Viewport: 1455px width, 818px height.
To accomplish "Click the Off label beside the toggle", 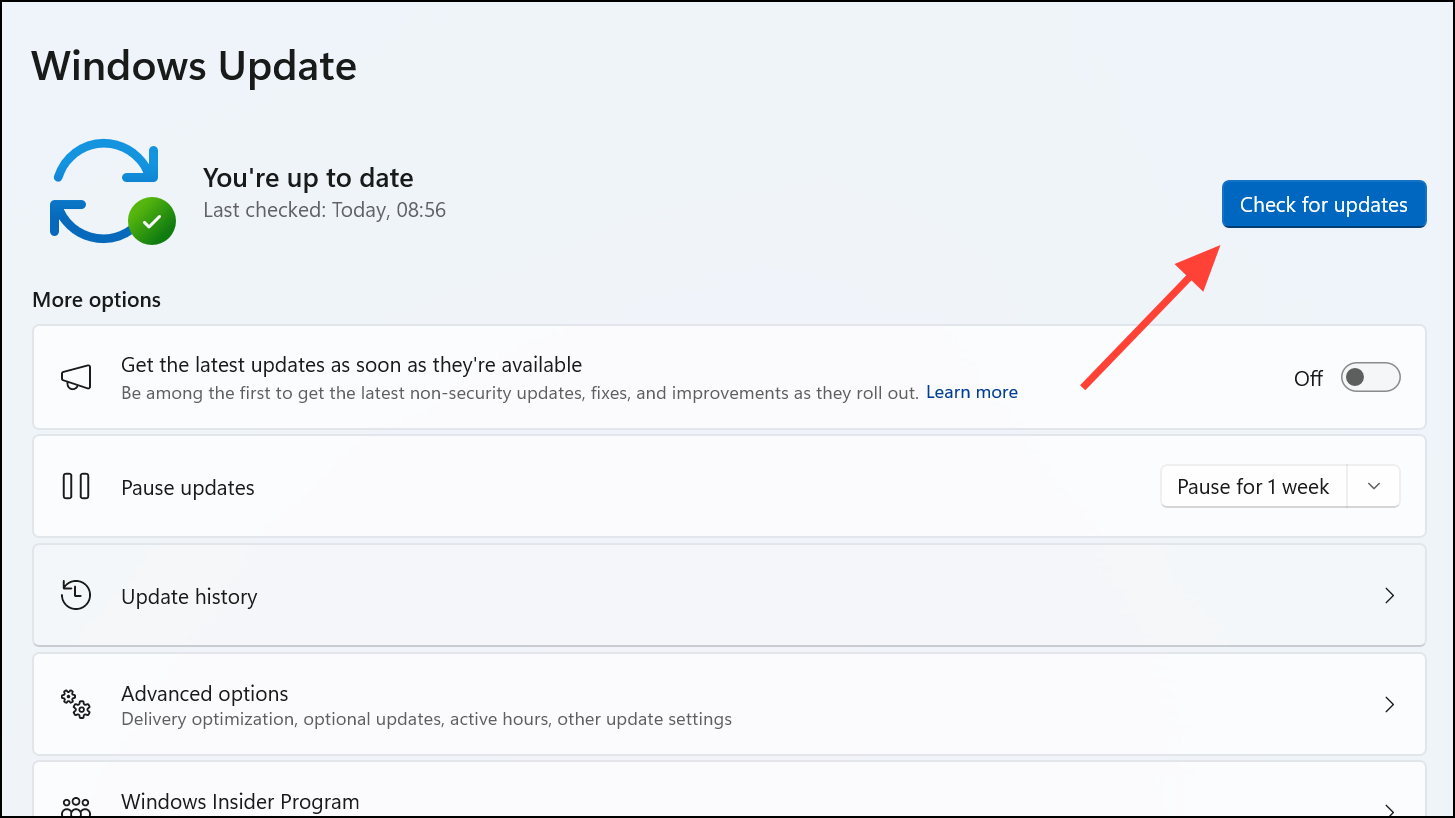I will [1308, 378].
